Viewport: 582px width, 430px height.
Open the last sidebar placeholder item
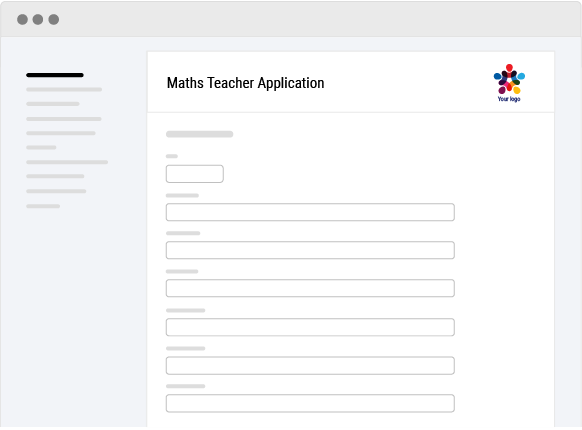pyautogui.click(x=43, y=206)
